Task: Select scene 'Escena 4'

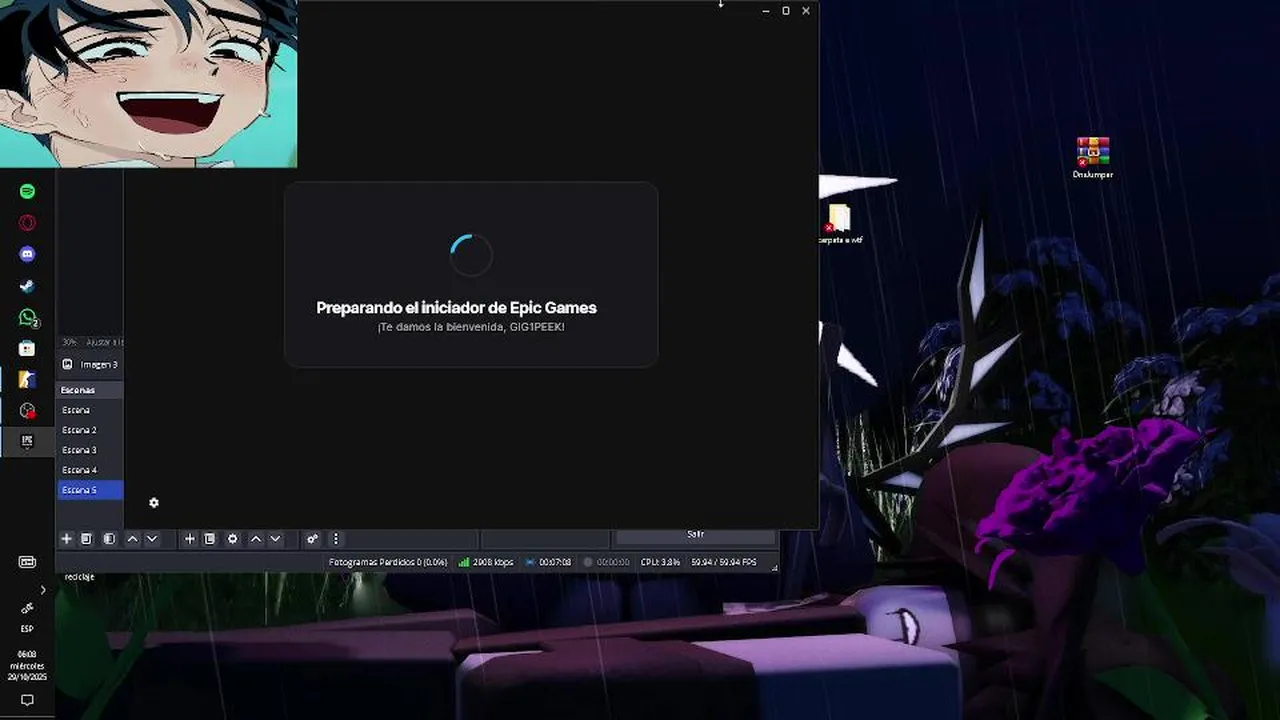Action: pos(90,470)
